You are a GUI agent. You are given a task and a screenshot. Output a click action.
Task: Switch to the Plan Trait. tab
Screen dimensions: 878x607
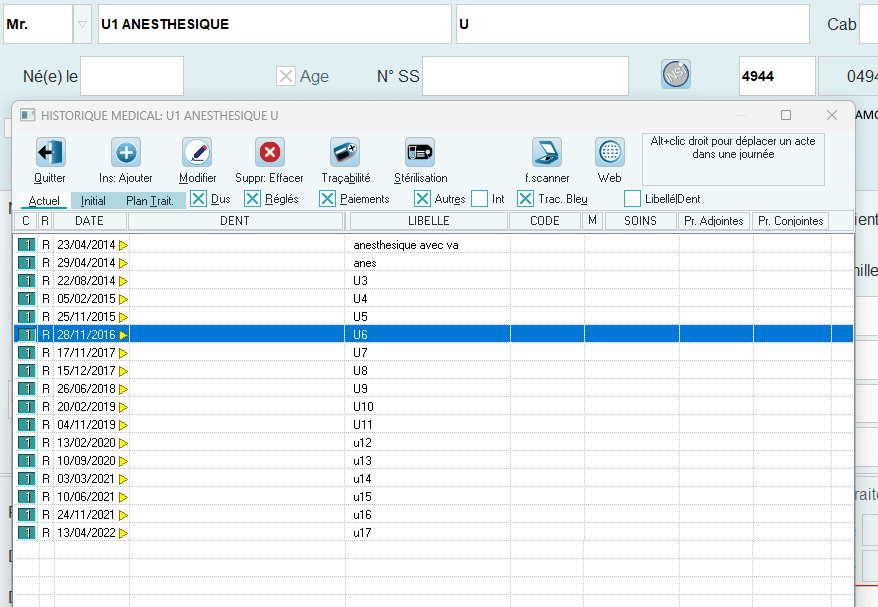pos(150,200)
